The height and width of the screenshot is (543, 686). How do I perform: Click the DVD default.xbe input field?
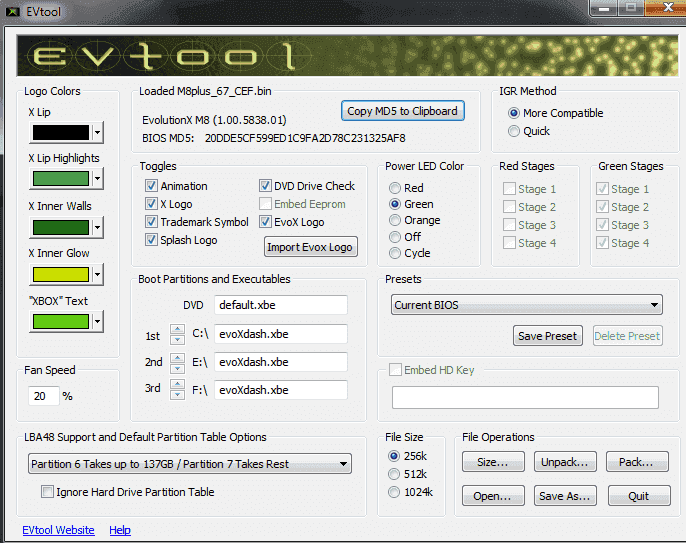click(x=281, y=305)
